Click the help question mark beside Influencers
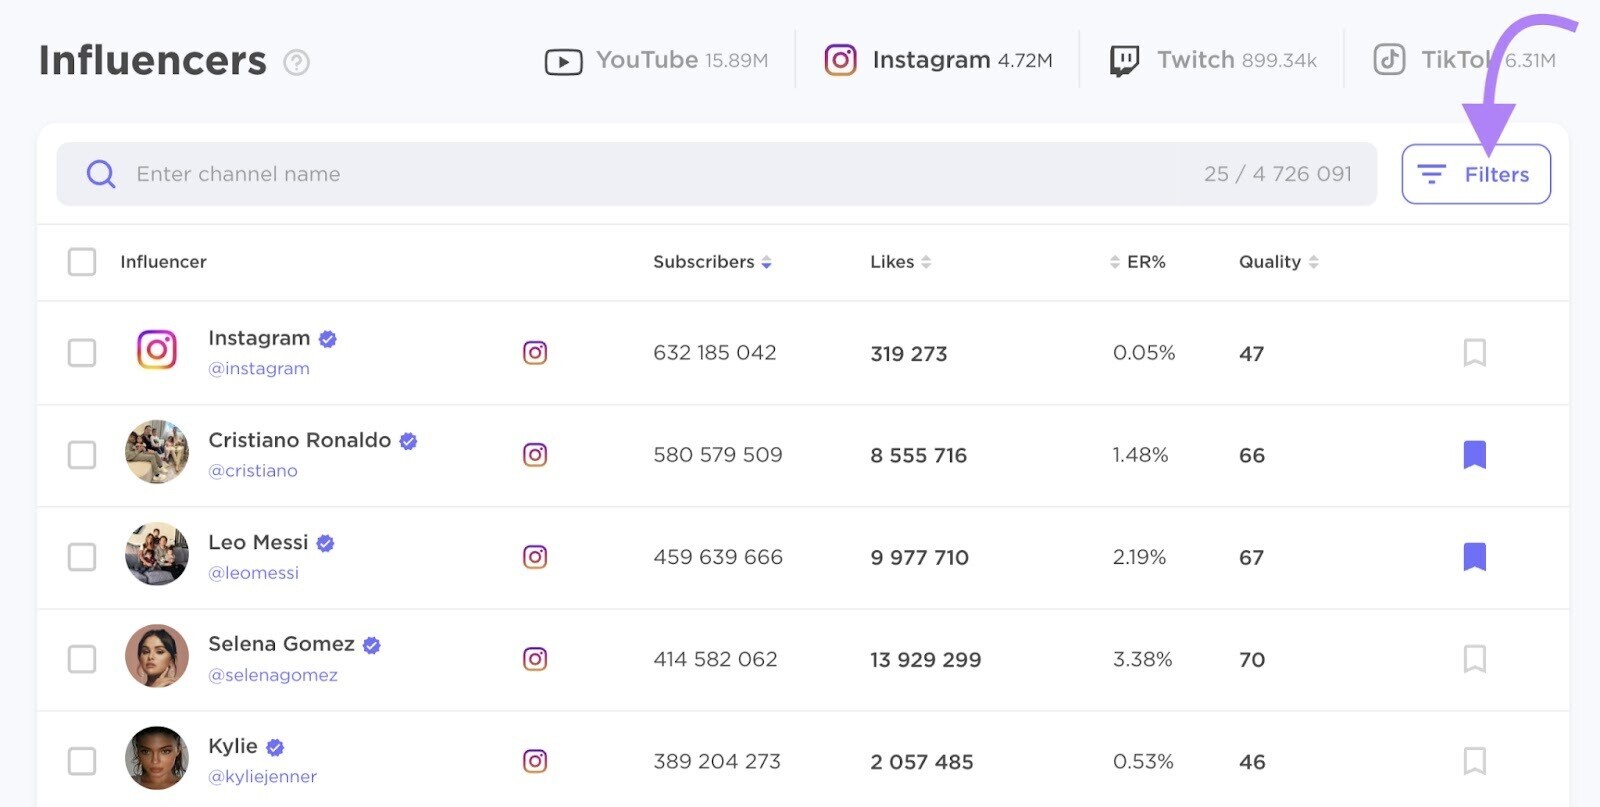This screenshot has height=807, width=1600. [x=296, y=63]
